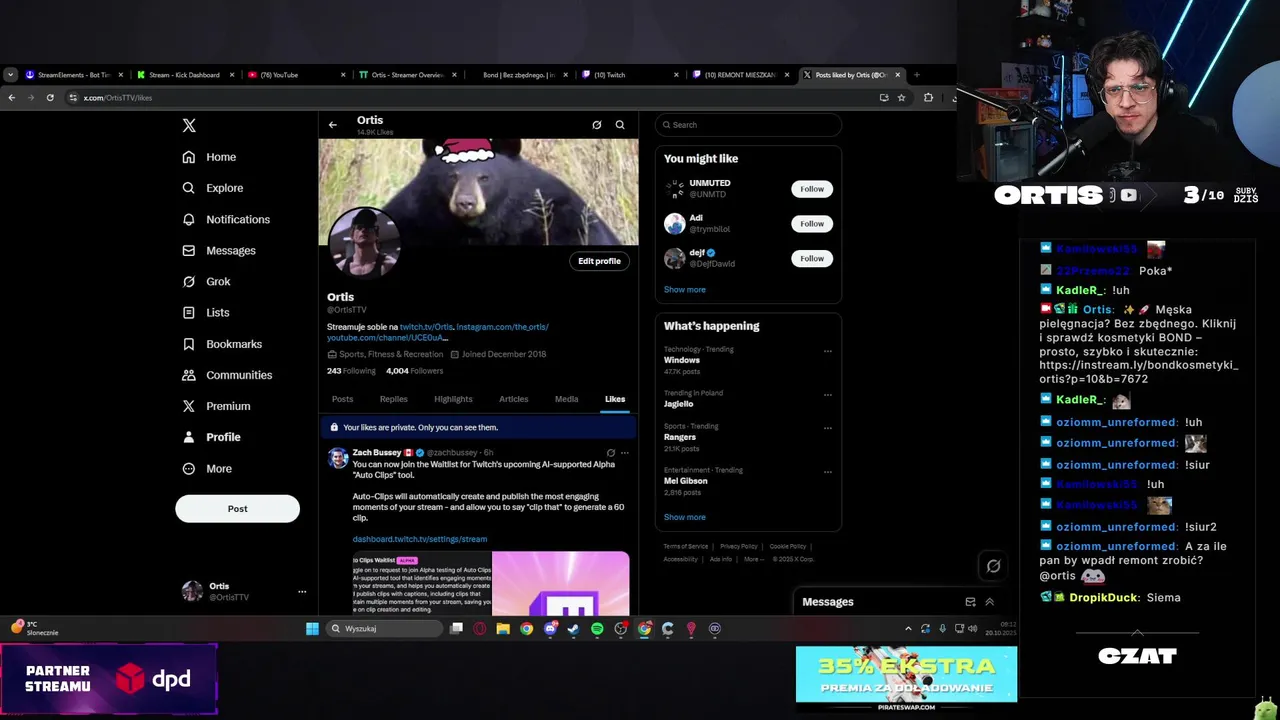Open the dashboard.twitch.tv/settings/stream link
The width and height of the screenshot is (1280, 720).
click(x=420, y=539)
